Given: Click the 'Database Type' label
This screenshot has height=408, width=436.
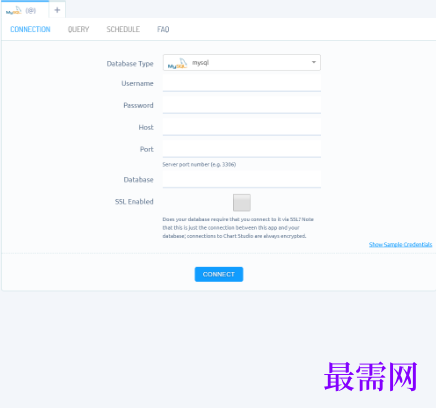Looking at the screenshot, I should tap(130, 63).
